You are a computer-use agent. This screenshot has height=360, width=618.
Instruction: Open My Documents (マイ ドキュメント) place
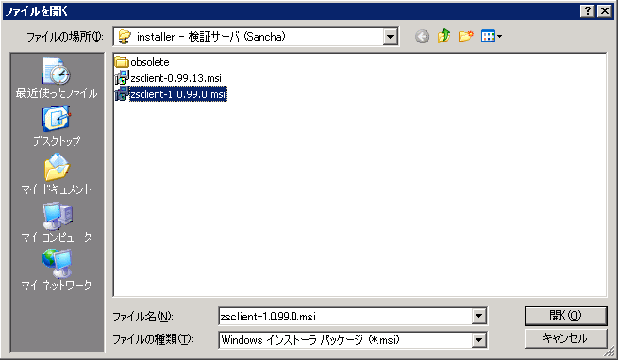57,174
